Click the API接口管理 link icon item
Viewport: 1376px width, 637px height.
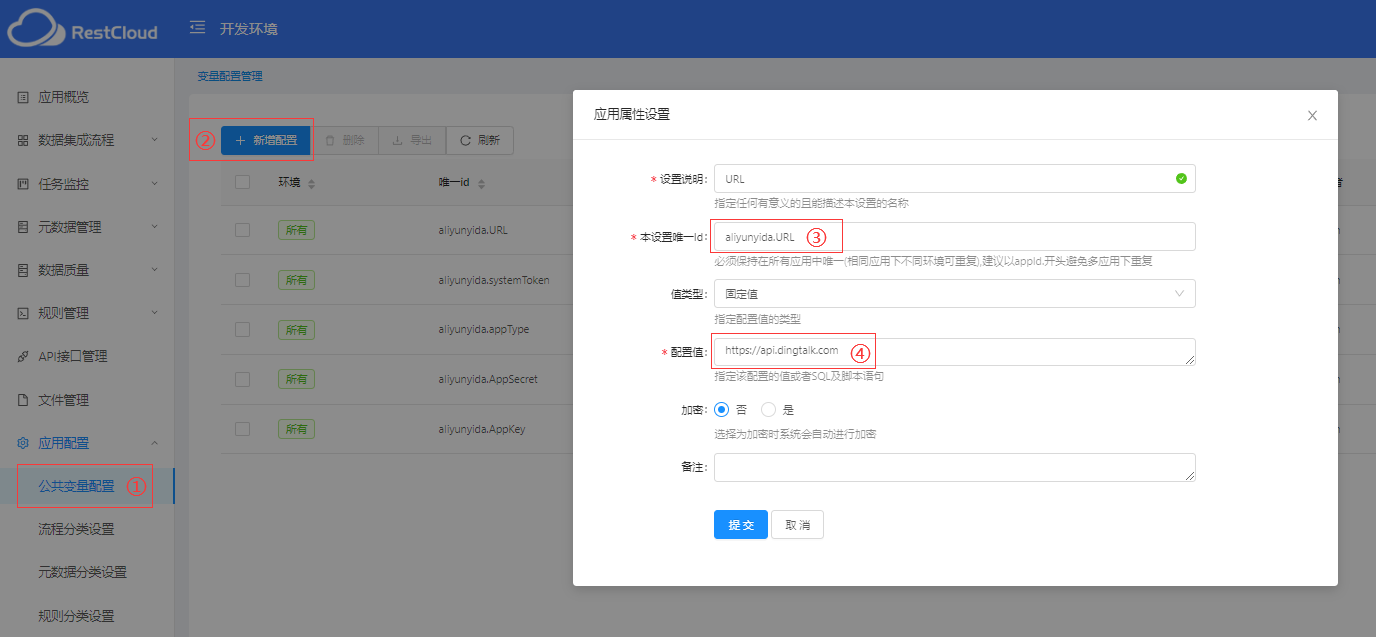72,356
